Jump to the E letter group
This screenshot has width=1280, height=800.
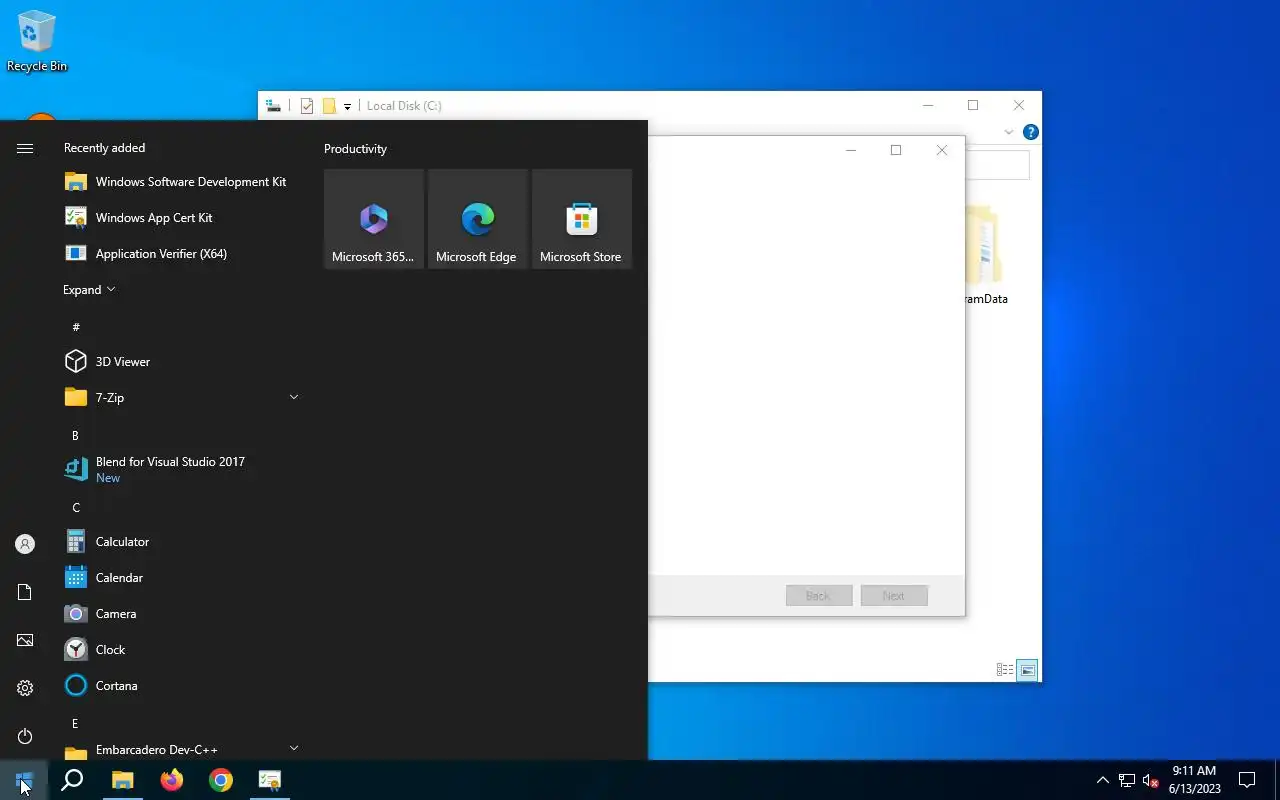pyautogui.click(x=75, y=723)
